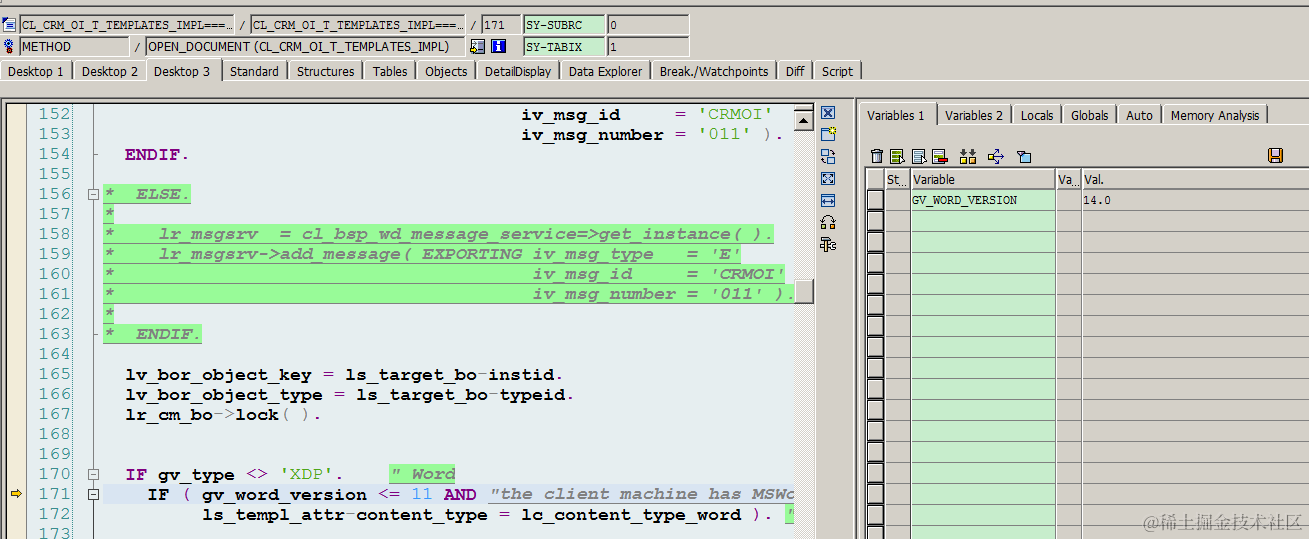Click the headset services icon beside the editor
Viewport: 1309px width, 539px height.
click(828, 222)
